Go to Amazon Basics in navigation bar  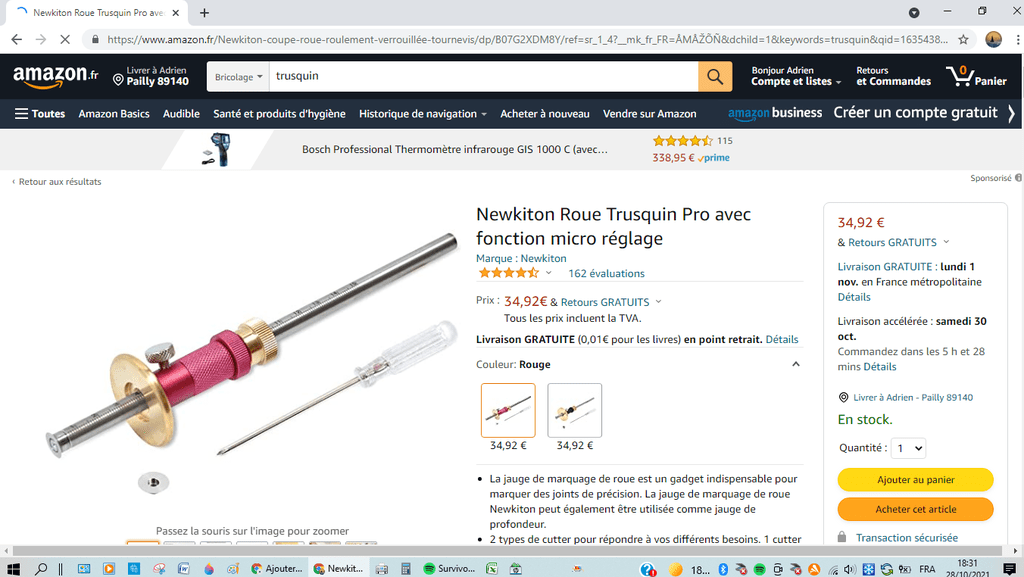pyautogui.click(x=114, y=114)
